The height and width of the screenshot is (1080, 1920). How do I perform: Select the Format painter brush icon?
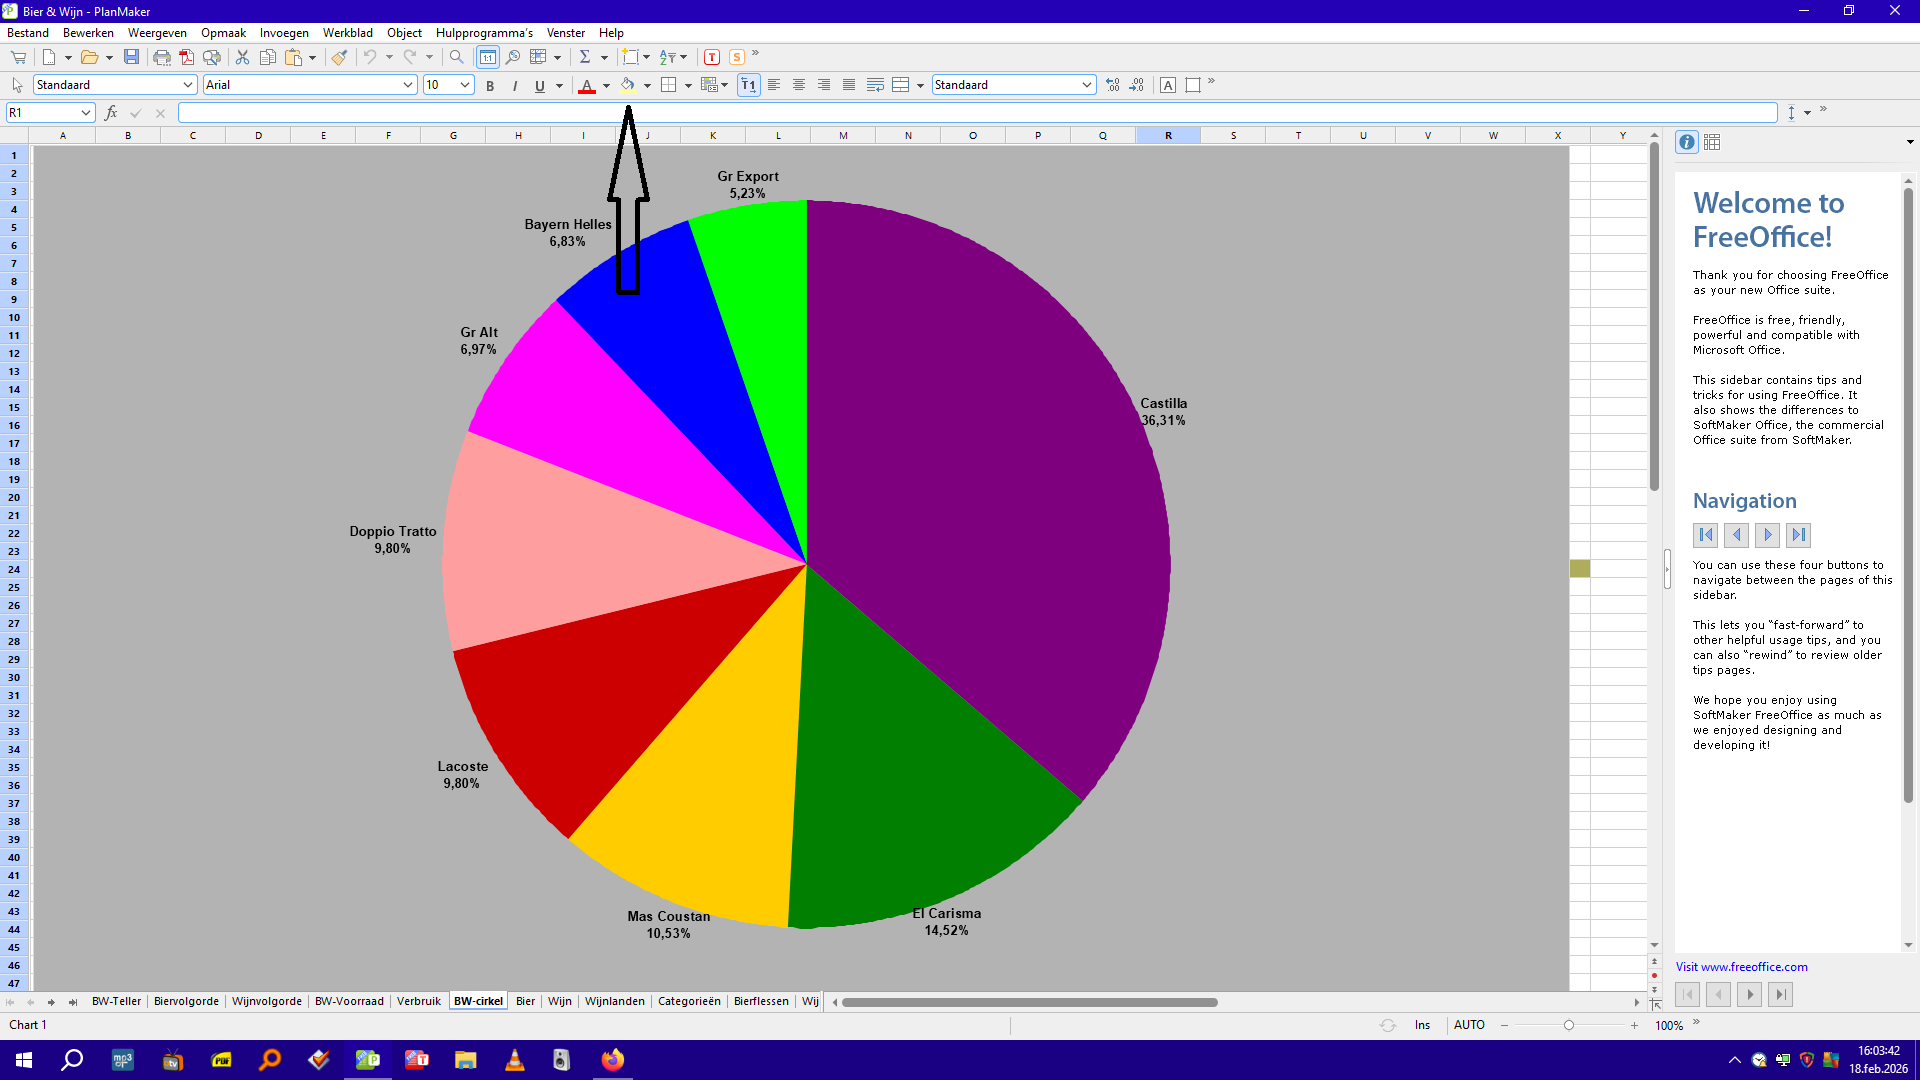point(340,57)
